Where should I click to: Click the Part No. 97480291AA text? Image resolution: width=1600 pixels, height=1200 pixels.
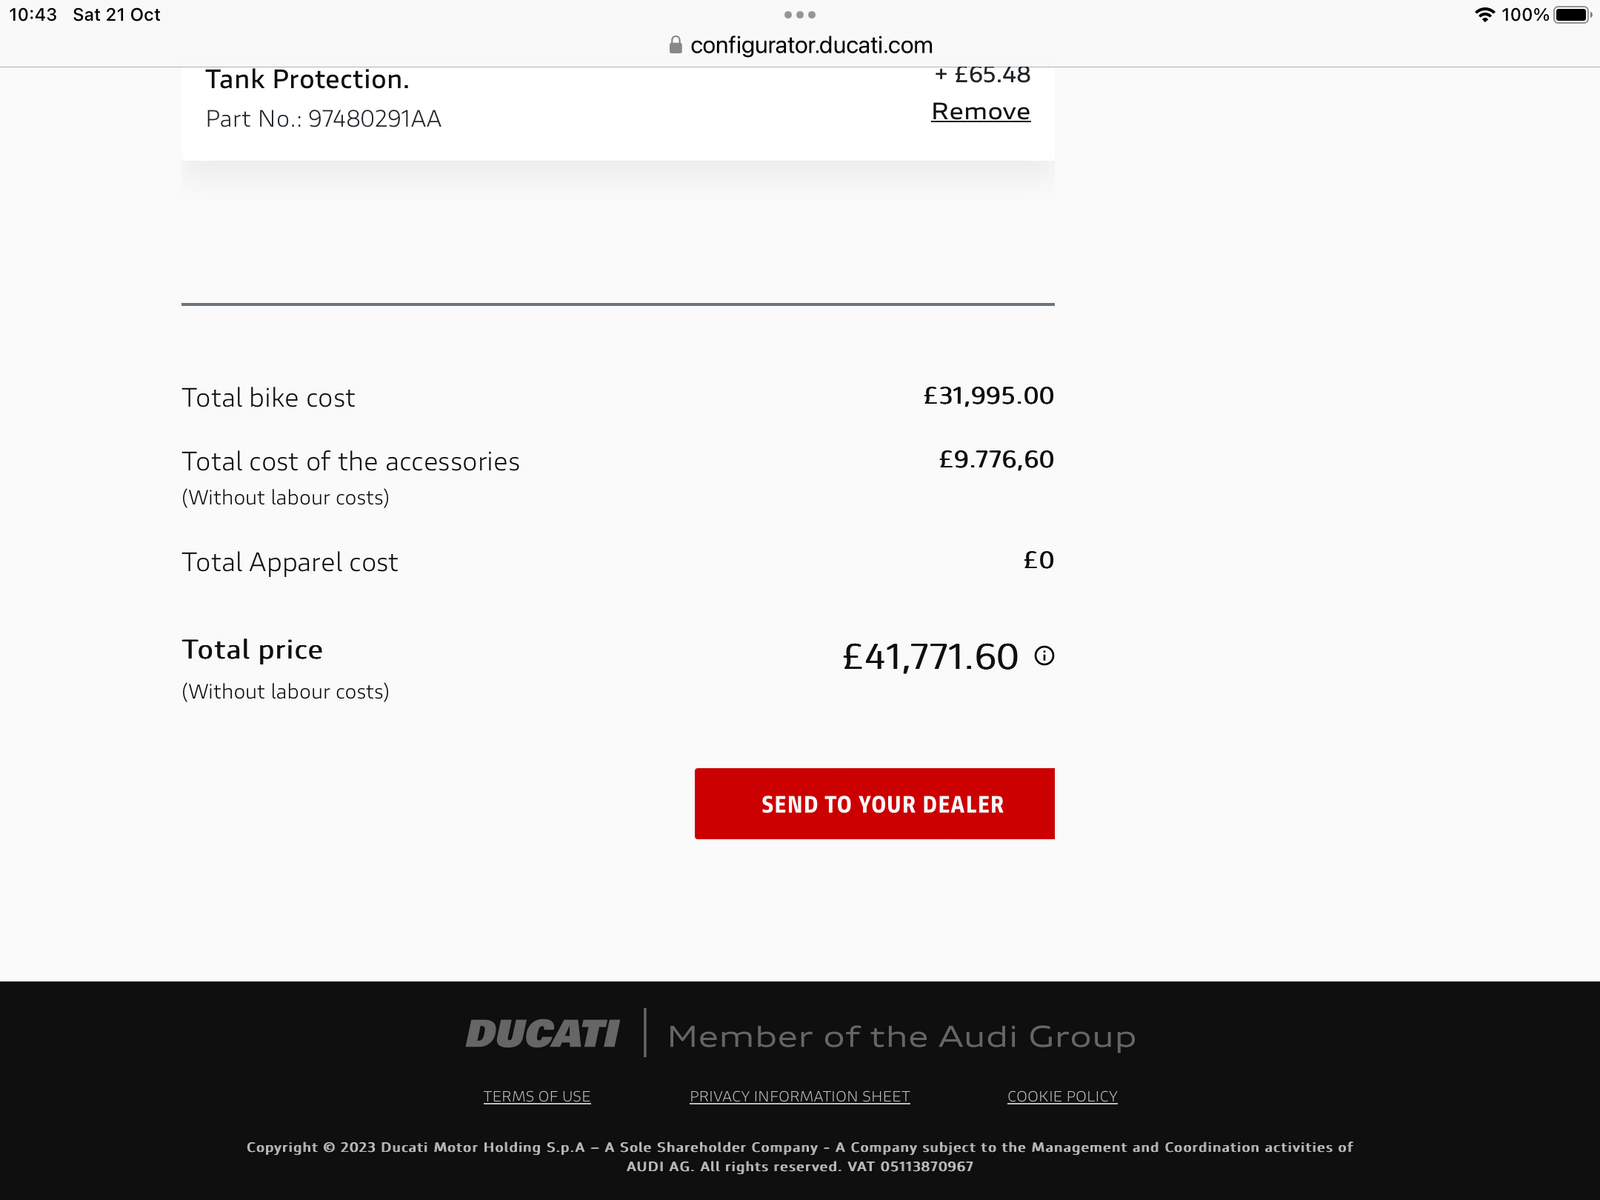tap(323, 119)
